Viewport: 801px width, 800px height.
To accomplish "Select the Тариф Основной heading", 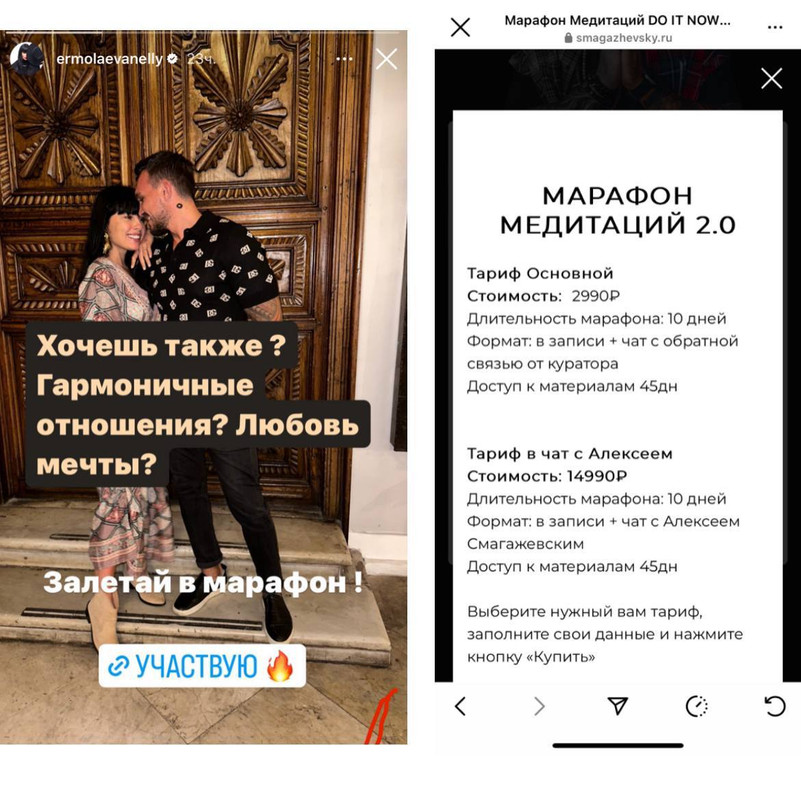I will [x=540, y=273].
